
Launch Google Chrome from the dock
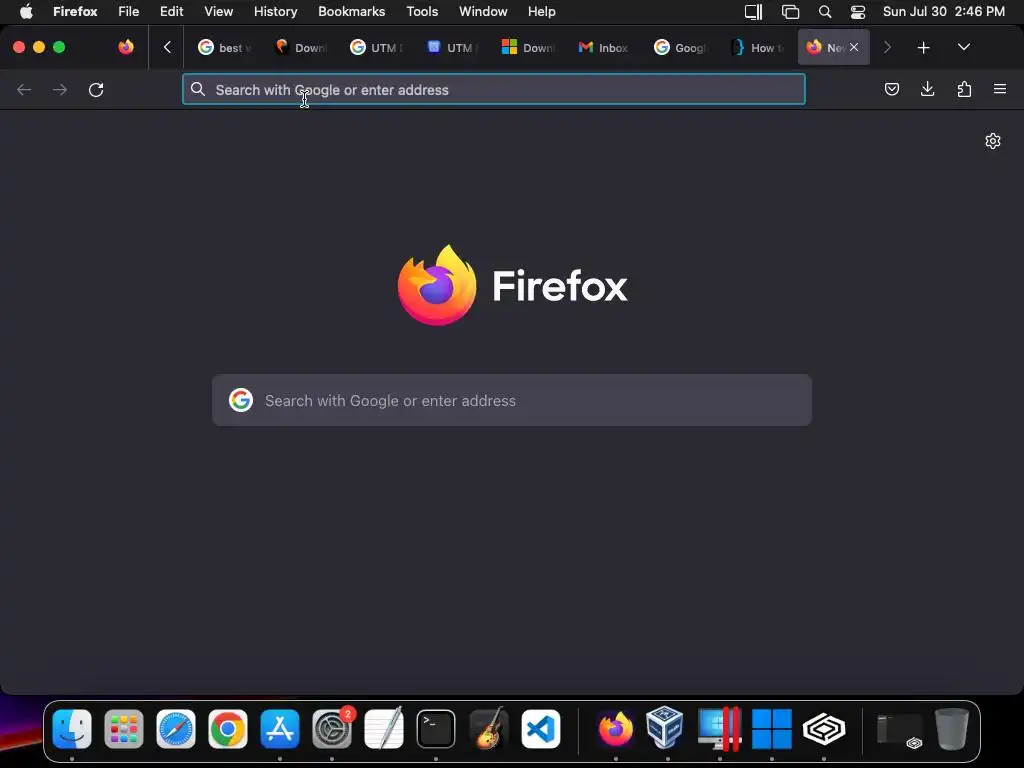coord(227,729)
